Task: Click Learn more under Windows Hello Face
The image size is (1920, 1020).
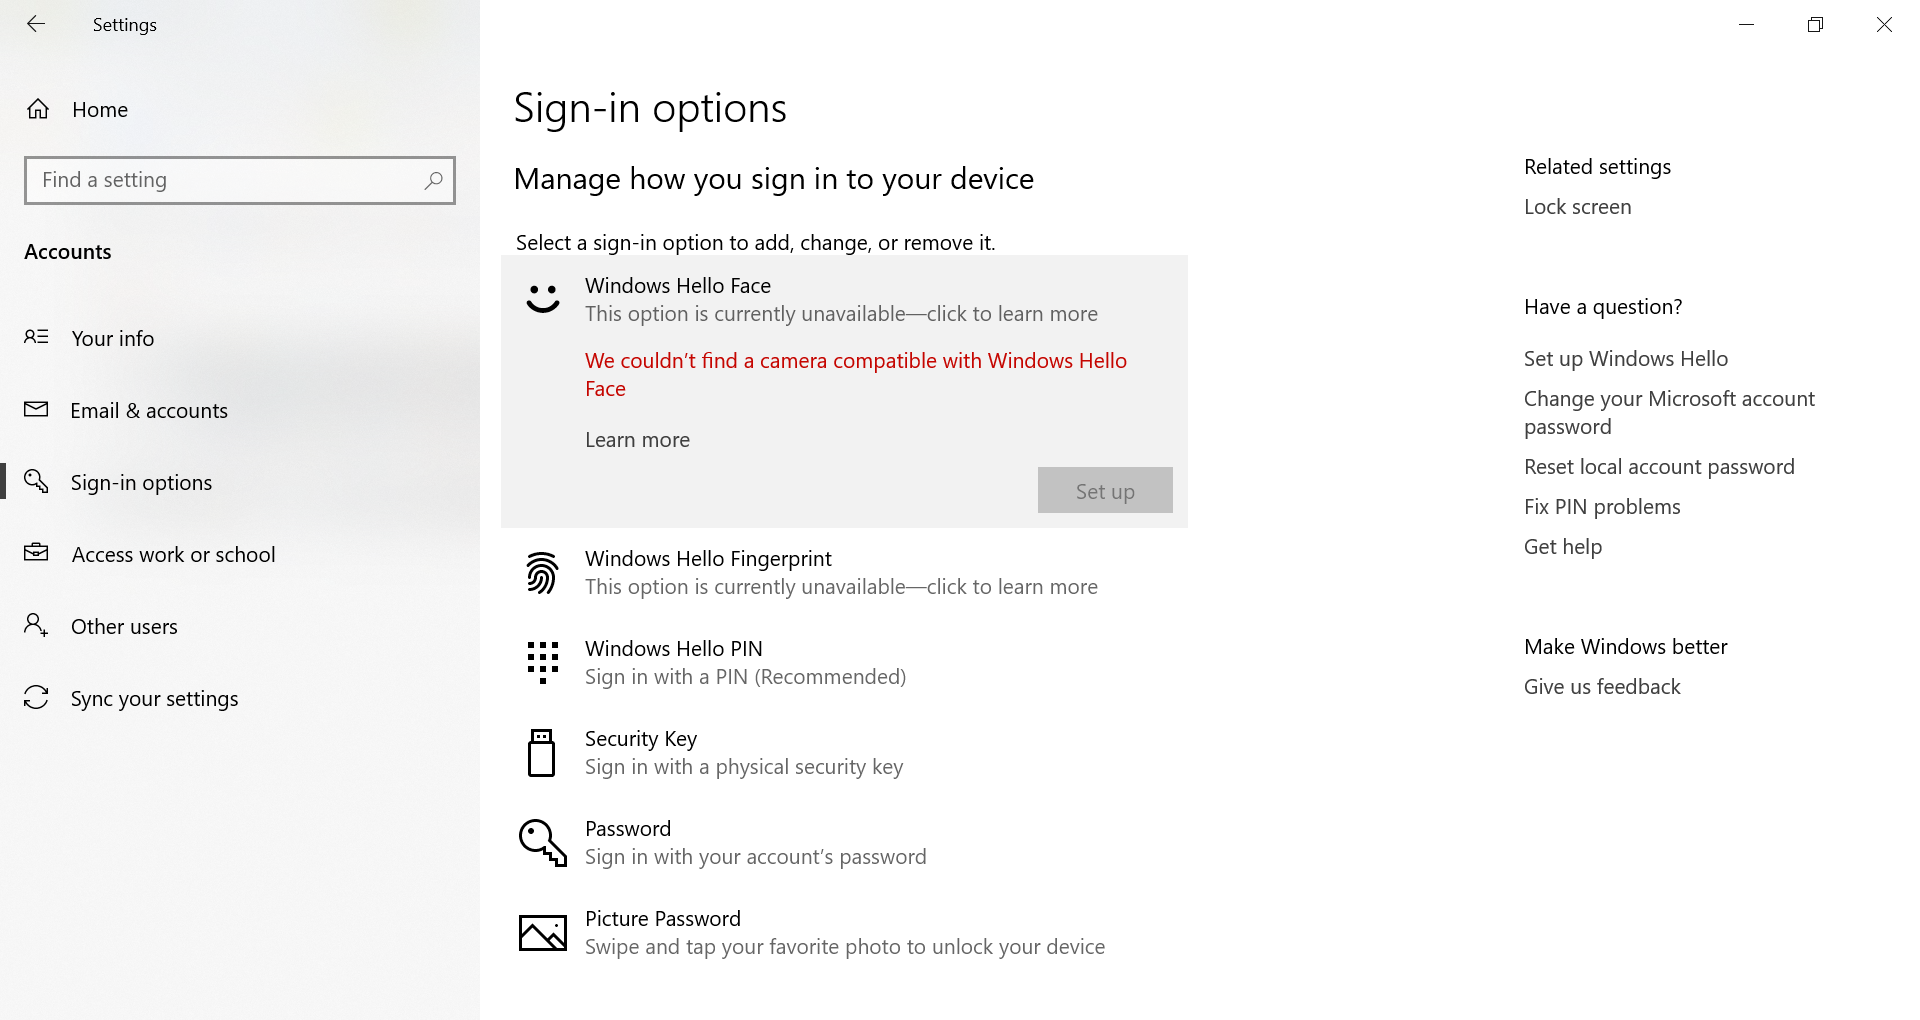Action: point(637,440)
